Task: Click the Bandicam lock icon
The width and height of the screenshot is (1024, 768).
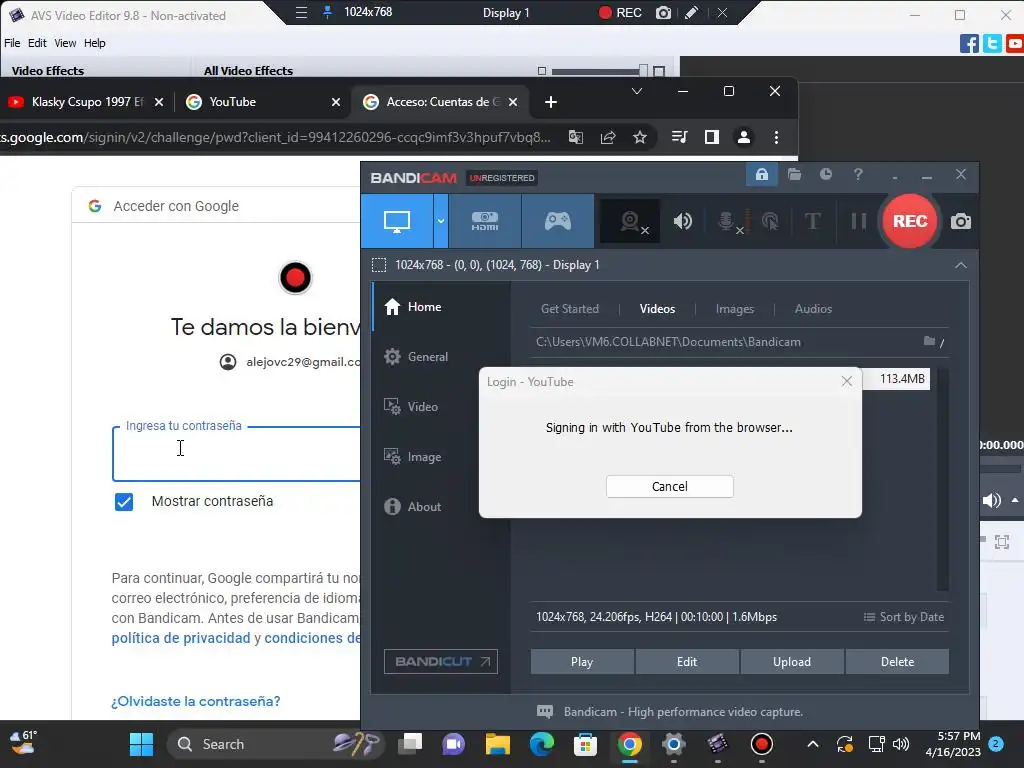Action: tap(761, 174)
